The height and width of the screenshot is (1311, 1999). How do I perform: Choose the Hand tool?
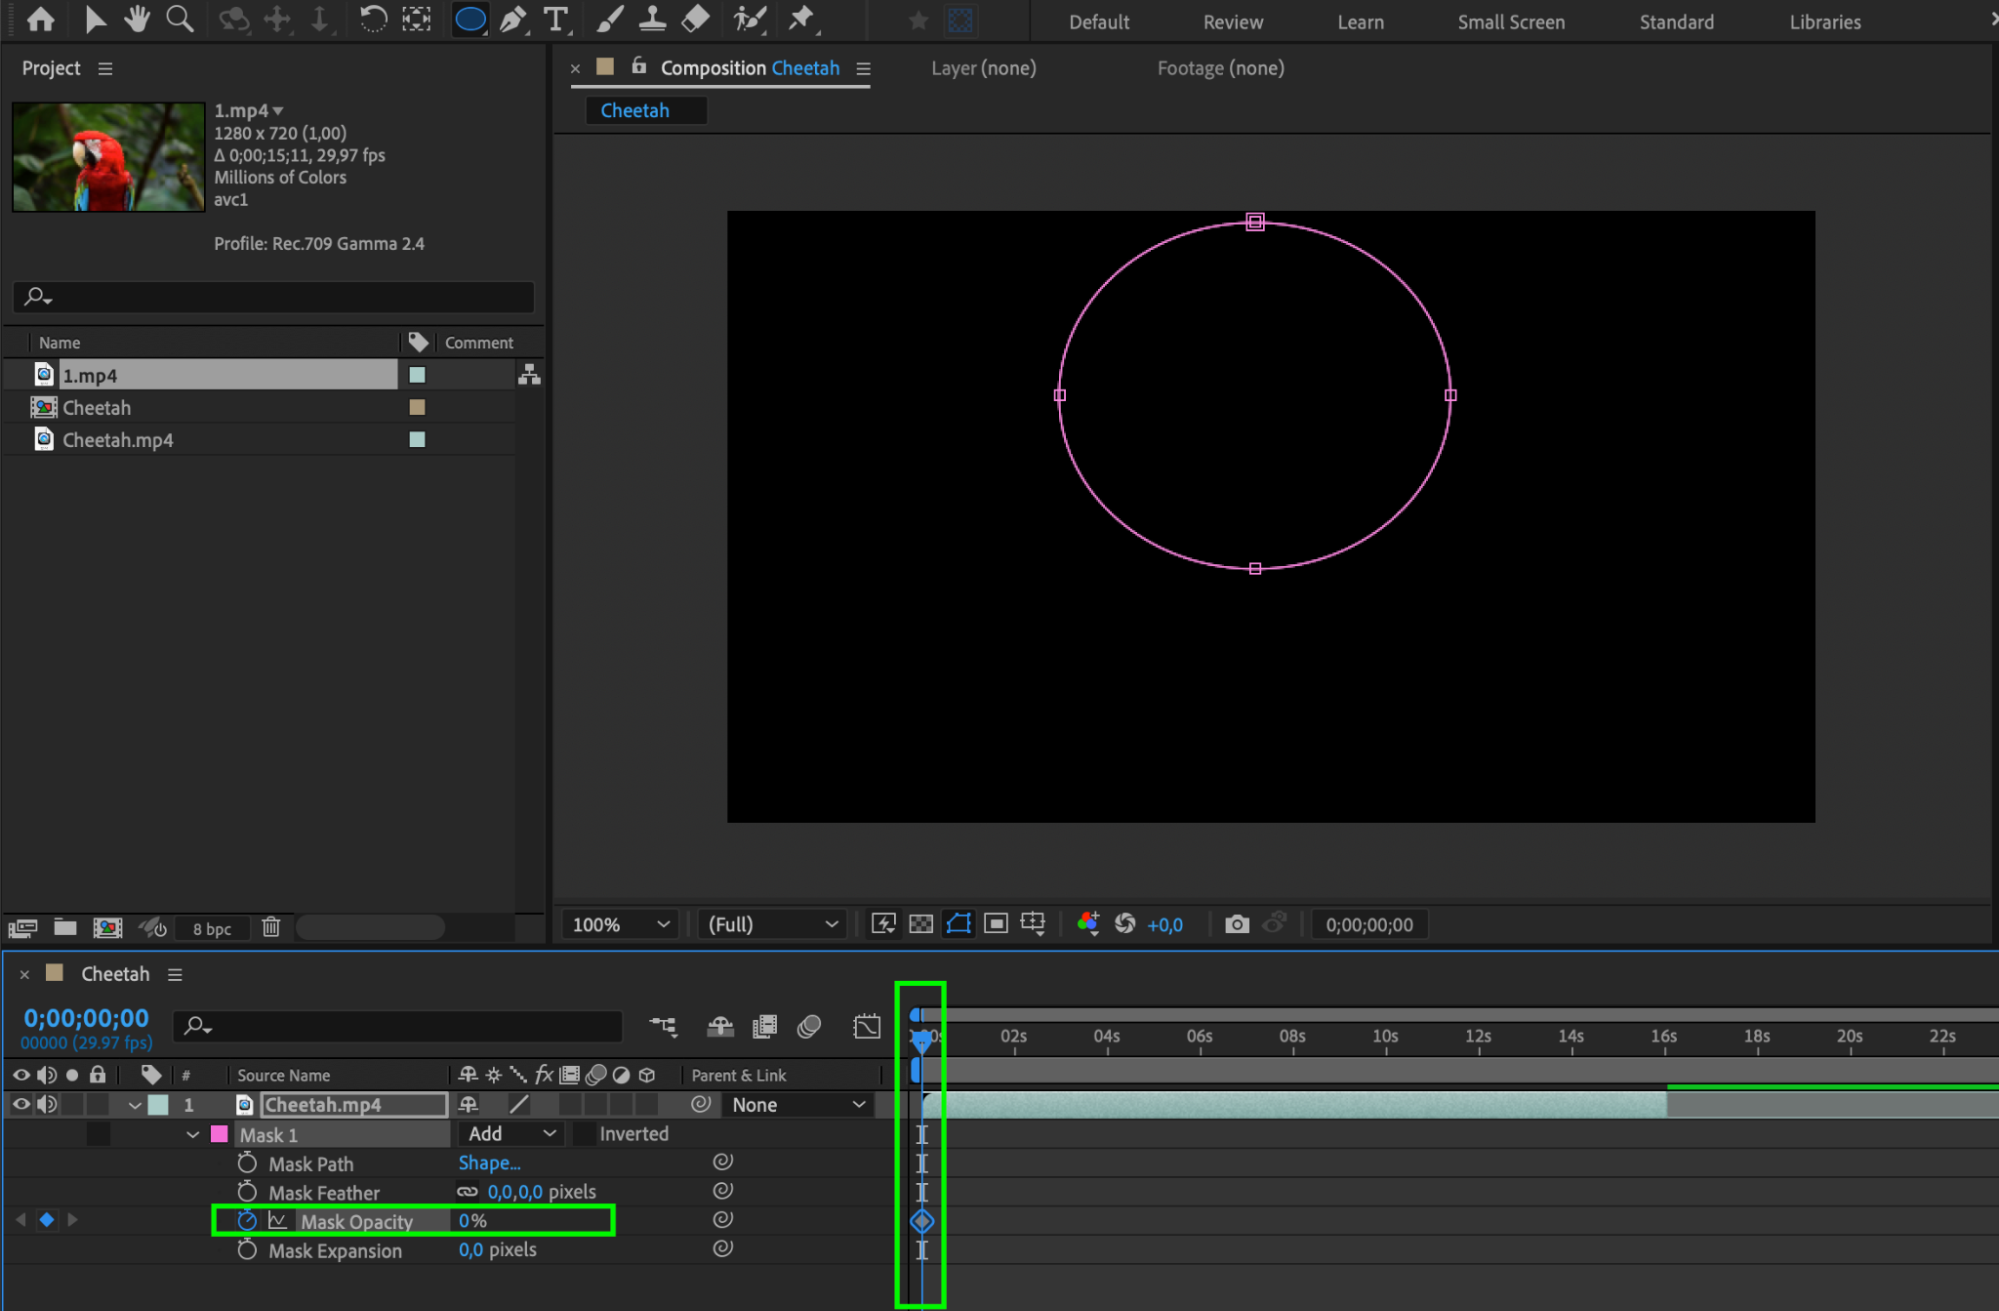136,19
